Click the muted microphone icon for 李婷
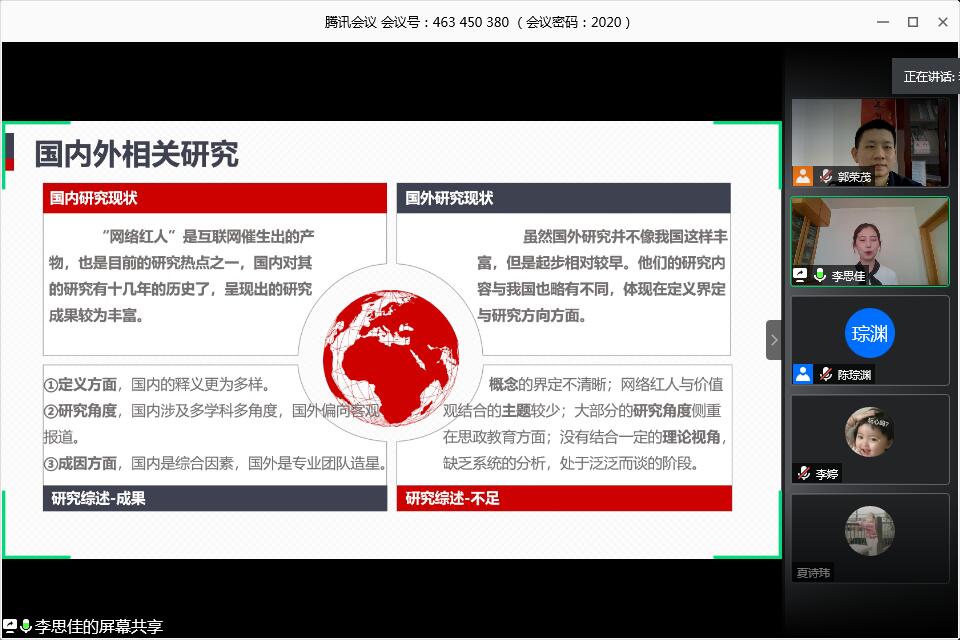960x640 pixels. click(803, 473)
